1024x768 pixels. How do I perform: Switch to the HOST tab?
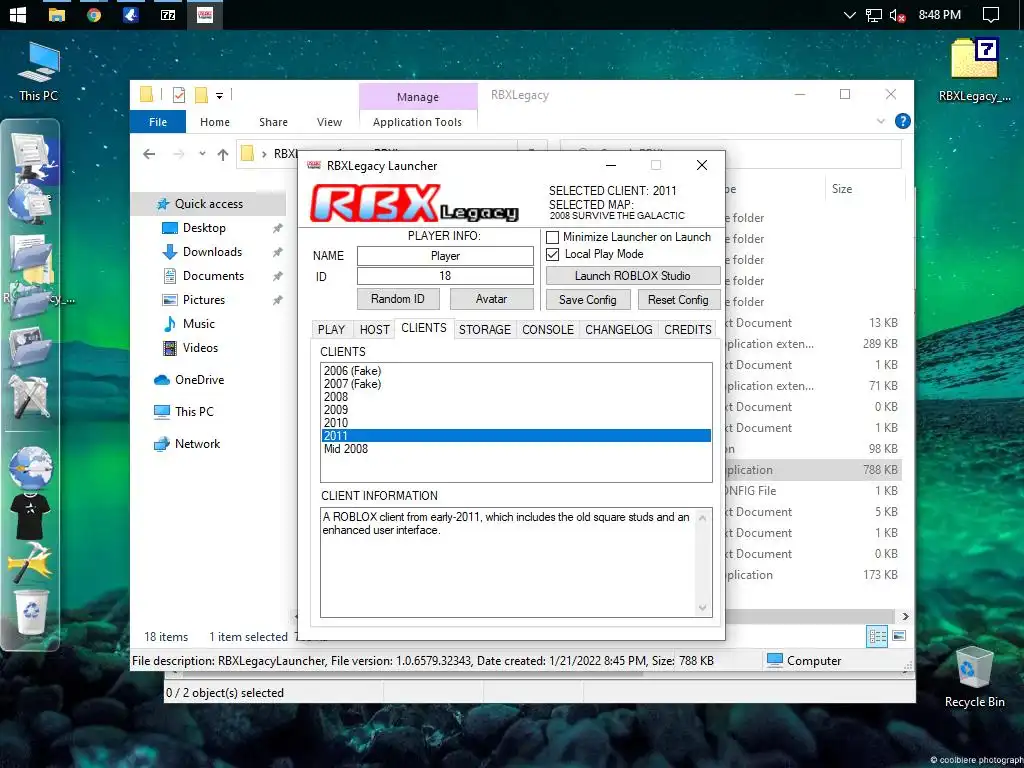tap(374, 330)
